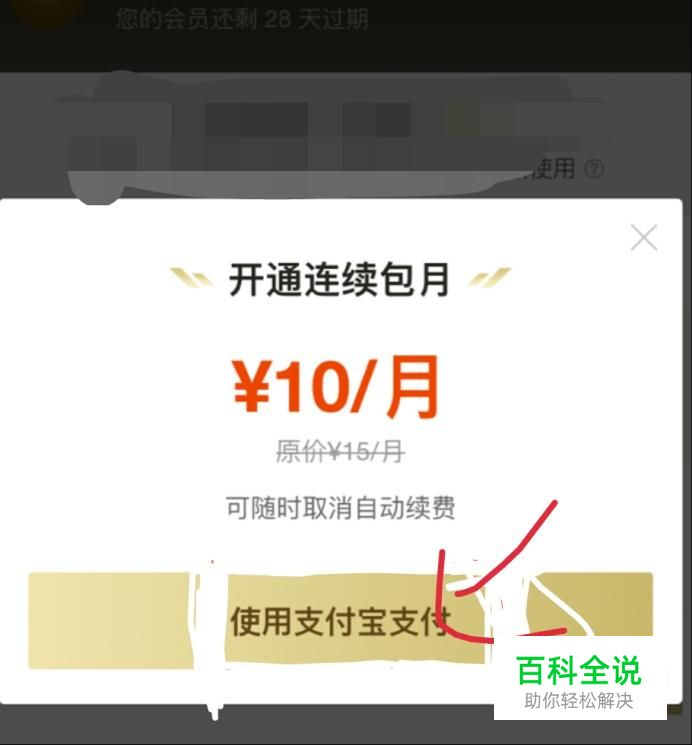Click the 助你轻松解决 tagline
The width and height of the screenshot is (692, 745).
(579, 701)
